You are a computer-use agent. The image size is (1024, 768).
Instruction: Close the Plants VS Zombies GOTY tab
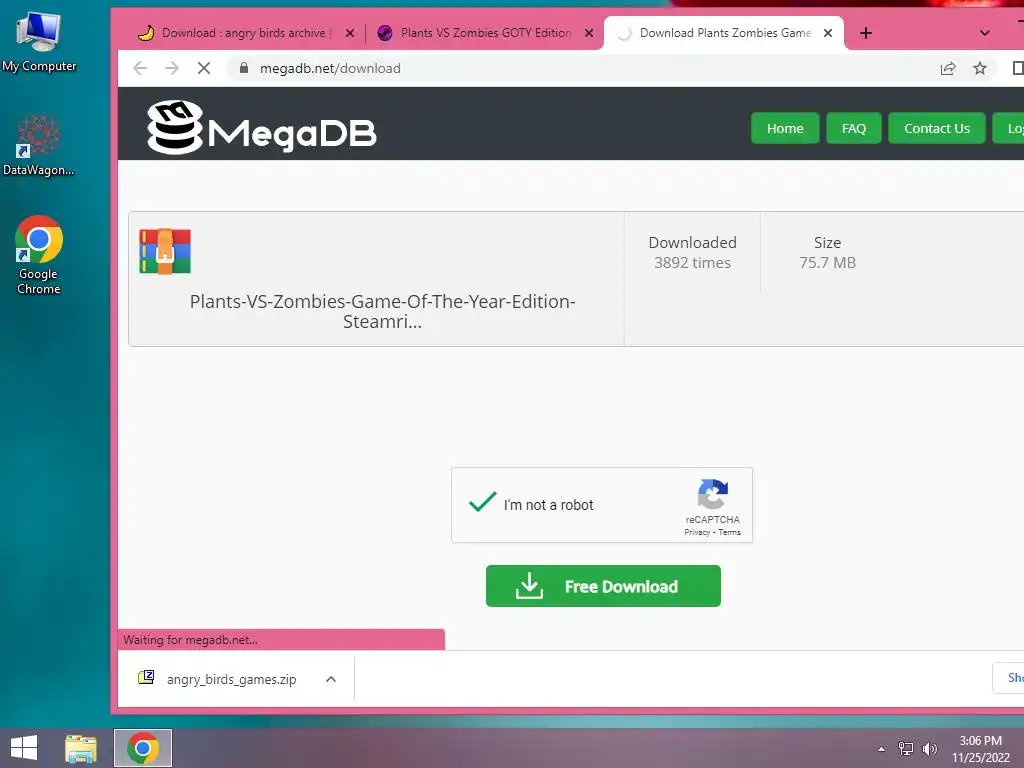[x=589, y=33]
